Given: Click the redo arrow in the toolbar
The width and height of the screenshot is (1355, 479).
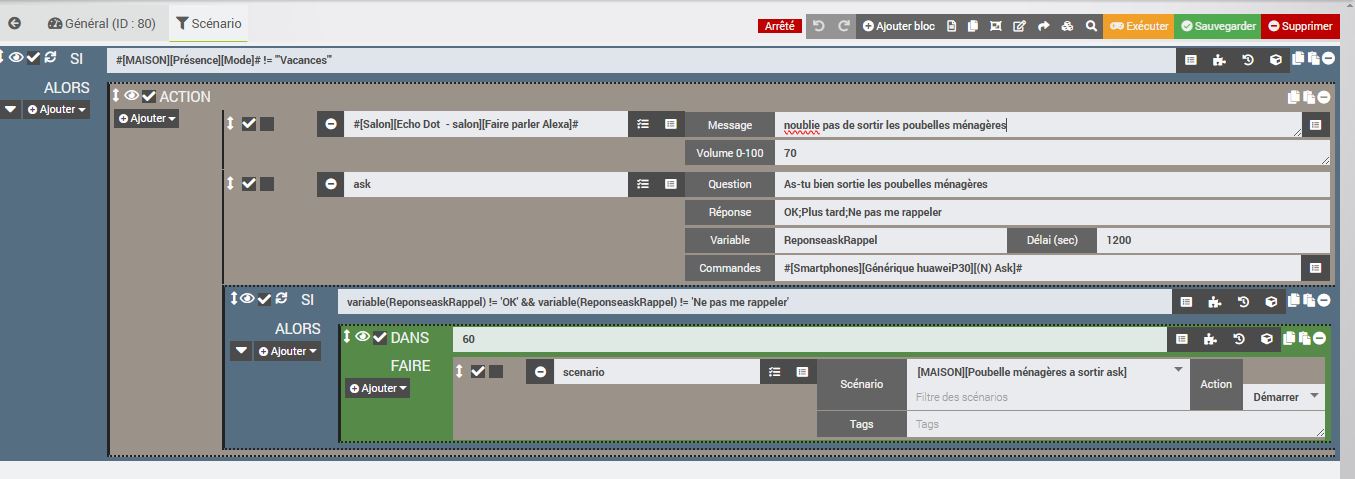Looking at the screenshot, I should [844, 26].
